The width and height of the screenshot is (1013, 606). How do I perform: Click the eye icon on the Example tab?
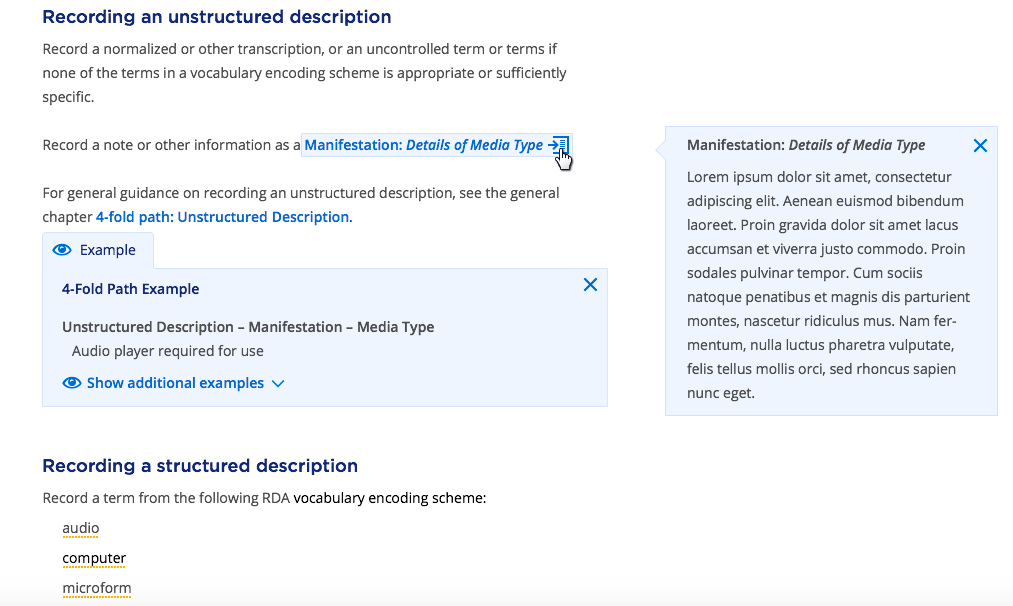pyautogui.click(x=62, y=250)
